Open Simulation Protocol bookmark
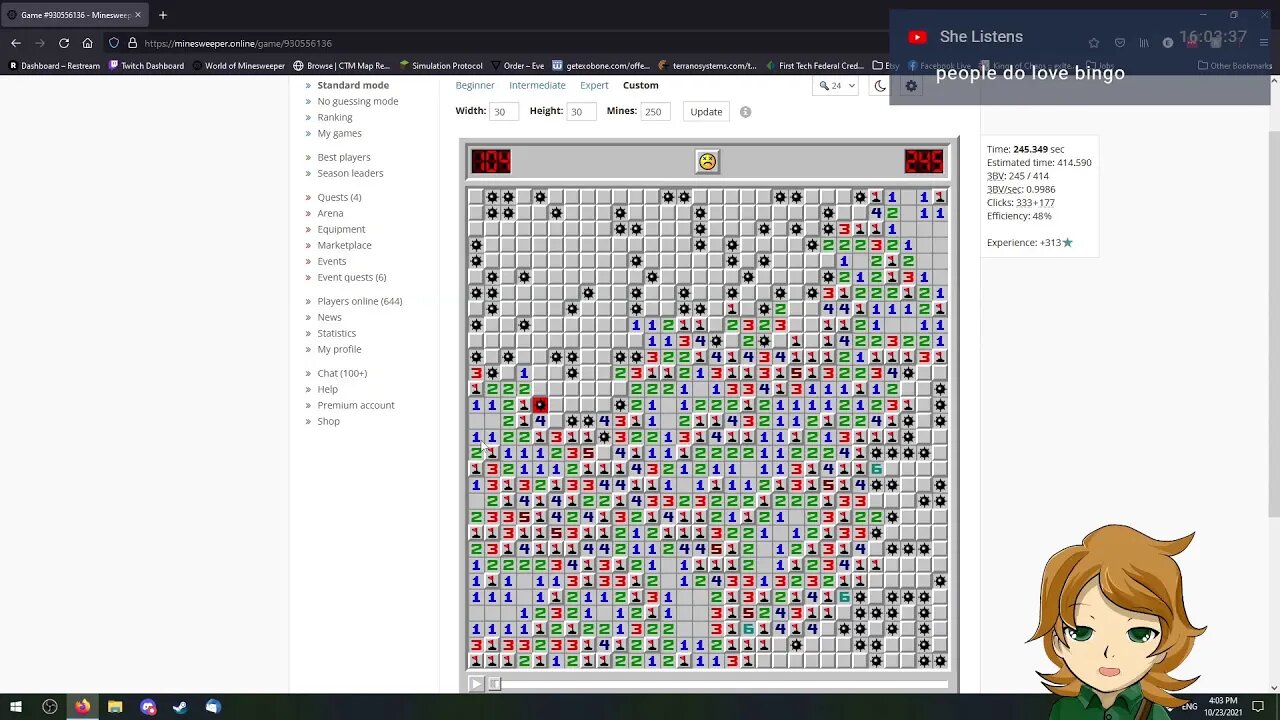 [440, 66]
